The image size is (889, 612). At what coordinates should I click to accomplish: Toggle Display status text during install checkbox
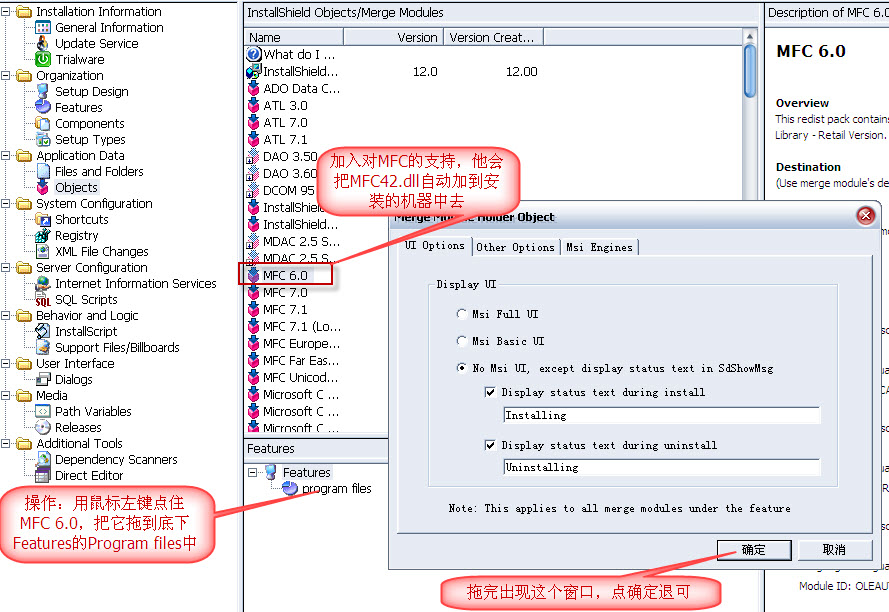490,392
